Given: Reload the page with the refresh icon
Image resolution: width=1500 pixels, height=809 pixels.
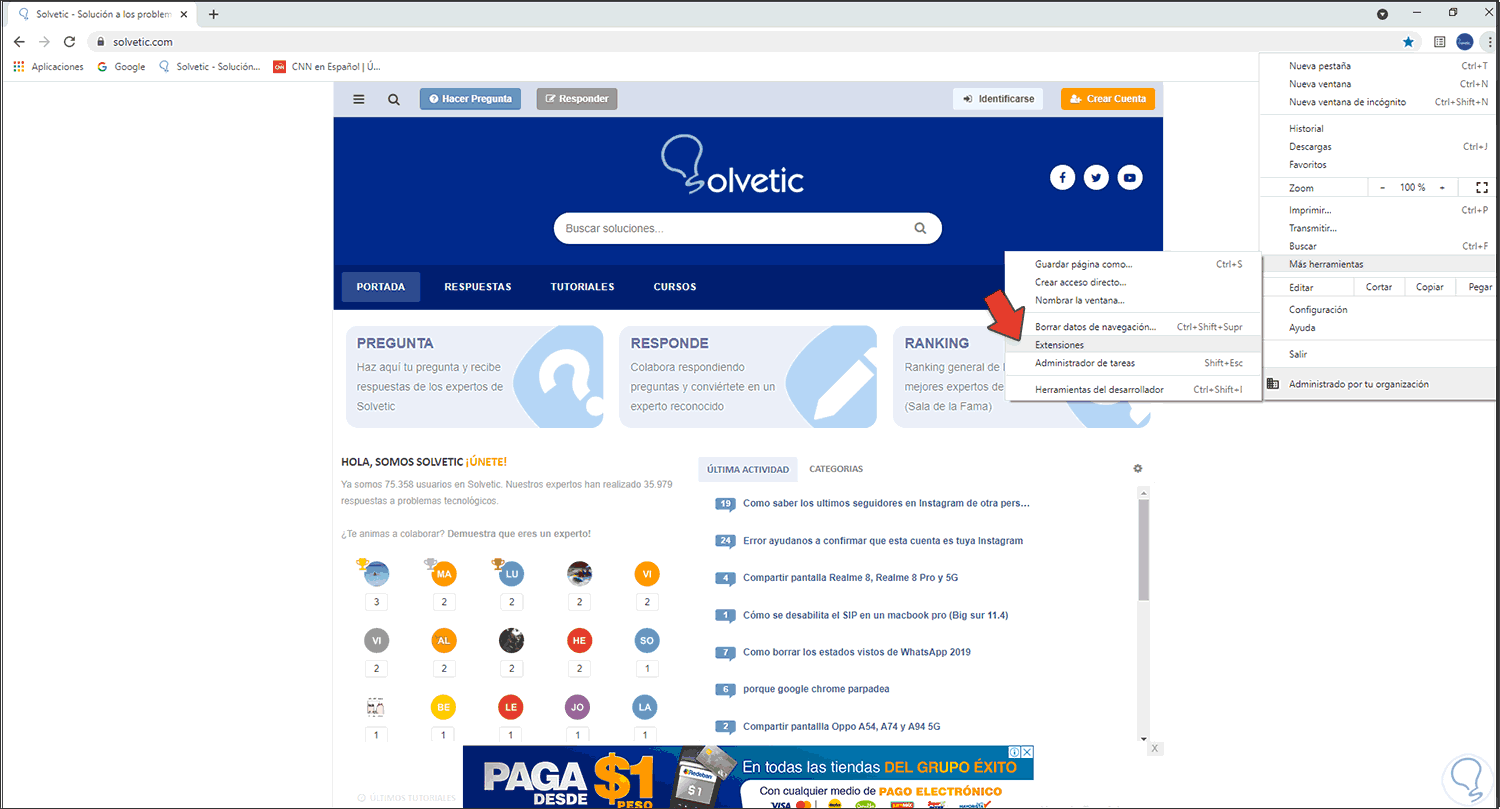Looking at the screenshot, I should click(69, 42).
